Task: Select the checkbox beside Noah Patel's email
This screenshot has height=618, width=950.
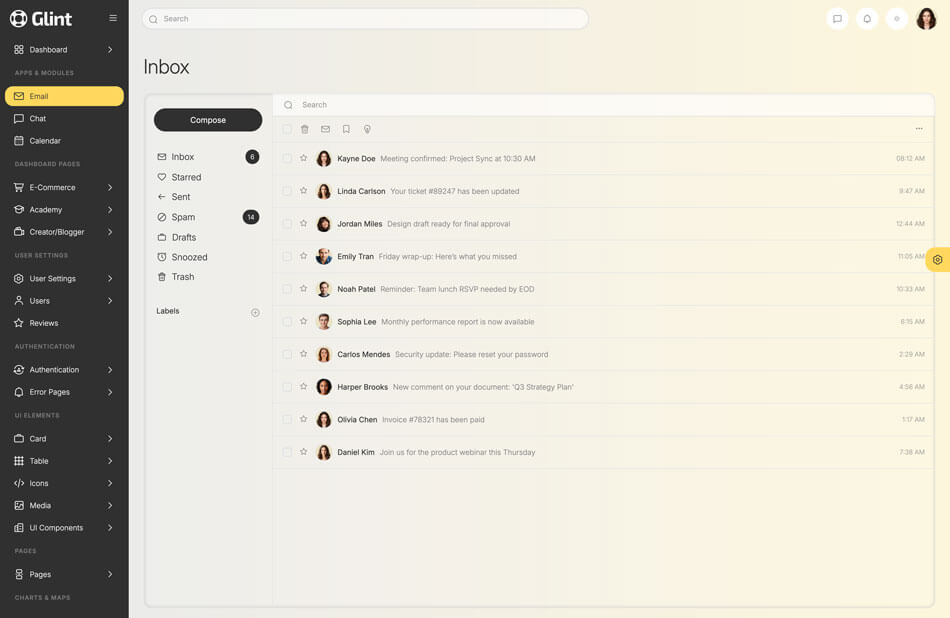Action: 287,289
